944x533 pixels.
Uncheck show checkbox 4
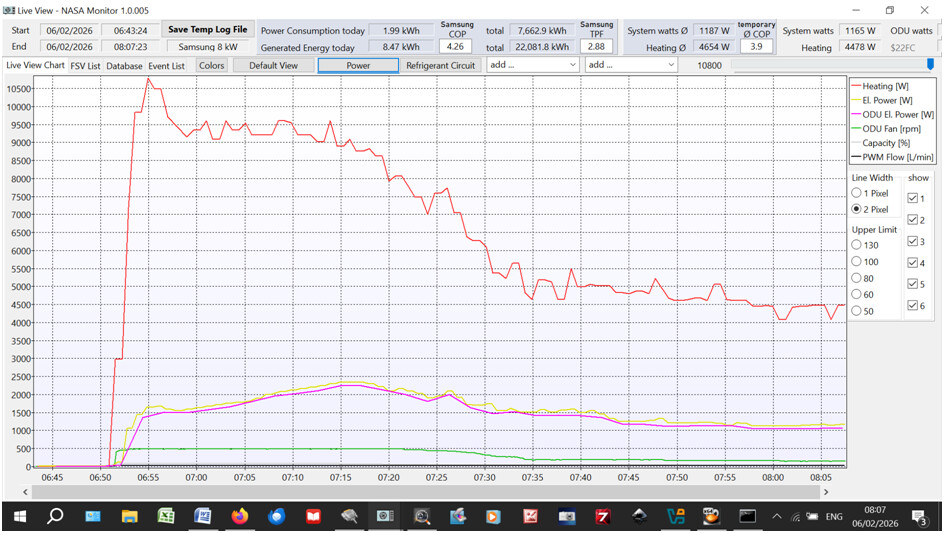tap(913, 263)
